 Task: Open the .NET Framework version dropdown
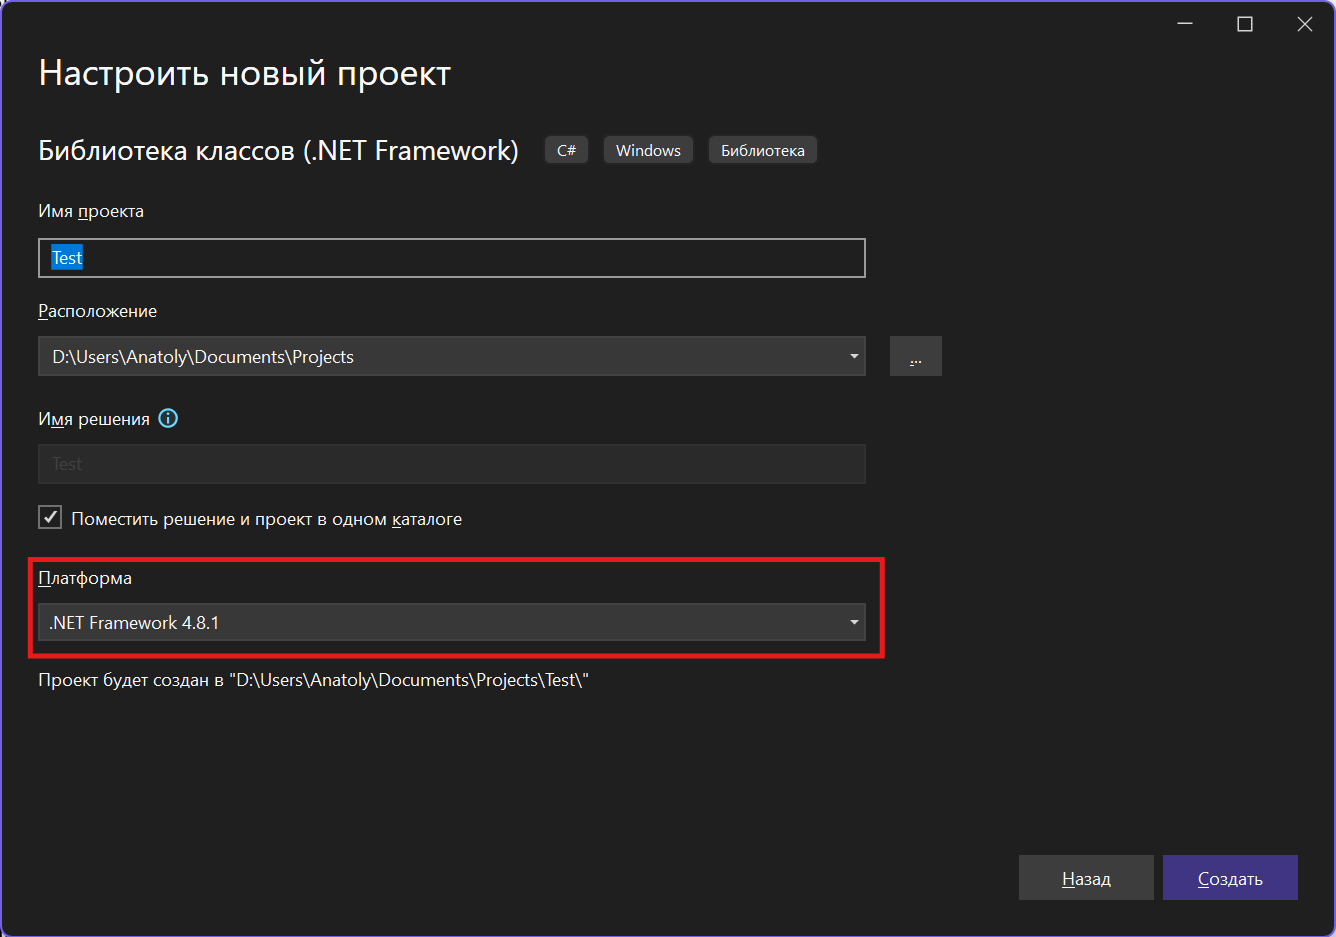click(854, 622)
